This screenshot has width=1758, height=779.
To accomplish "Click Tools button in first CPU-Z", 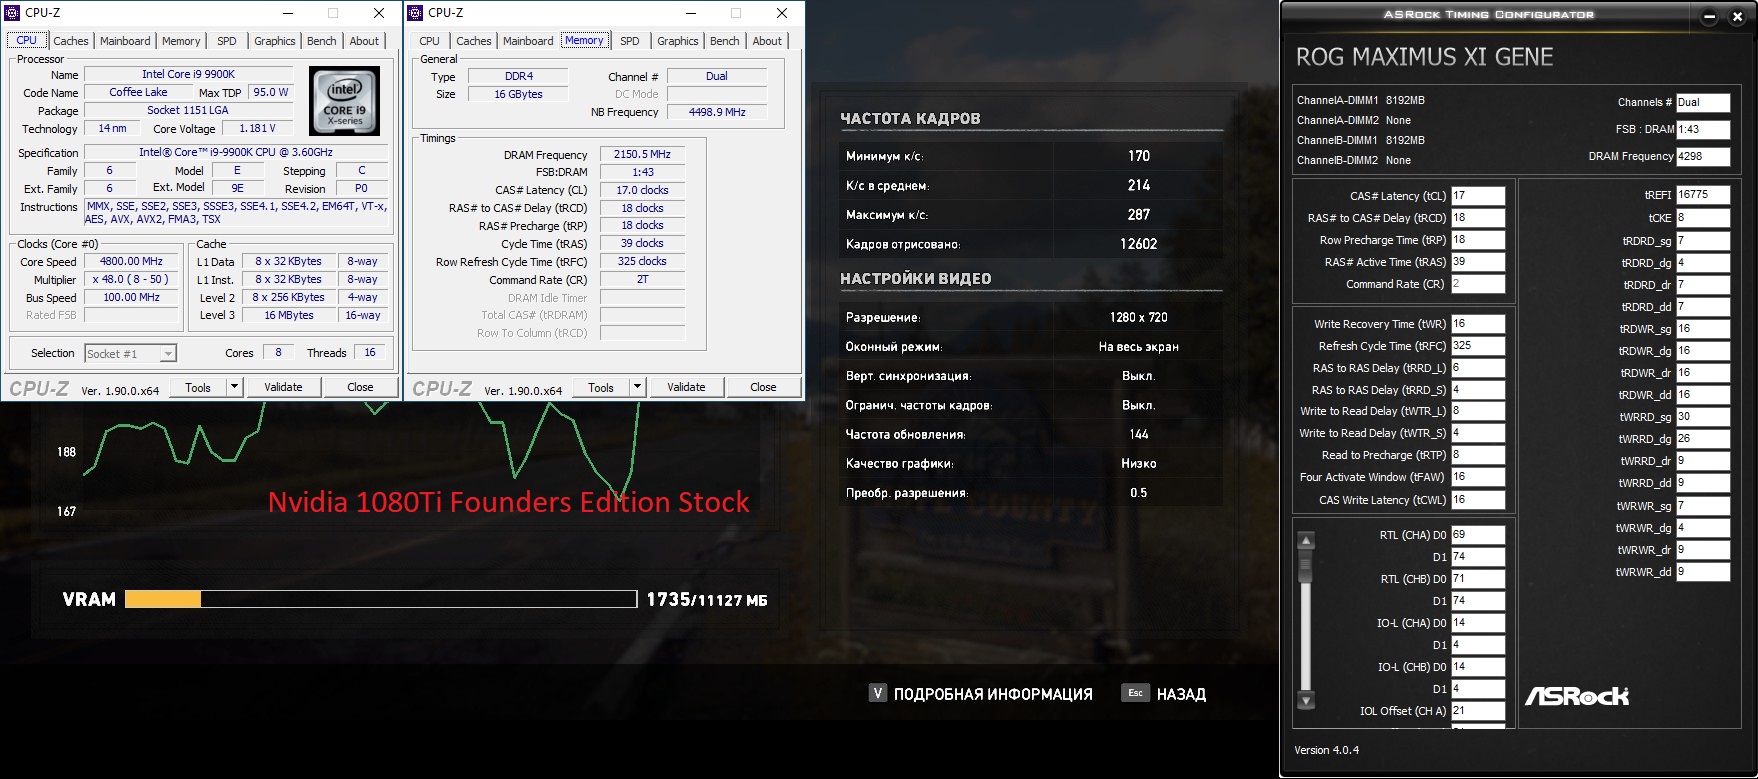I will coord(198,387).
